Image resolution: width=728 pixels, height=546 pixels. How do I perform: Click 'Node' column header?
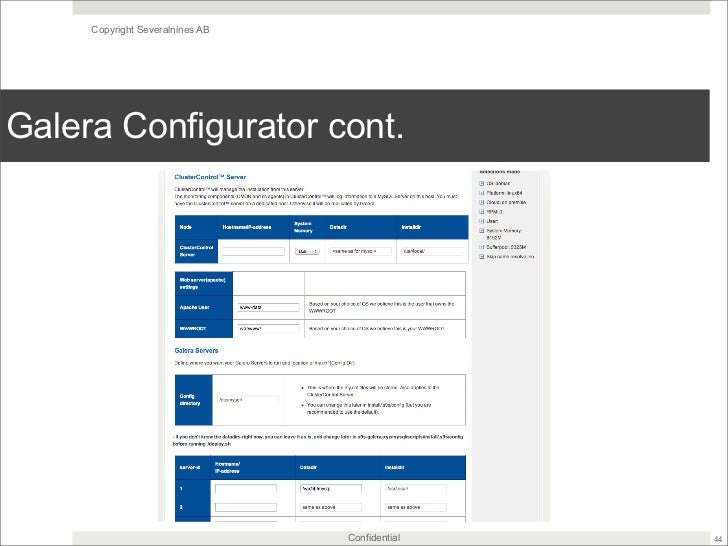click(185, 227)
